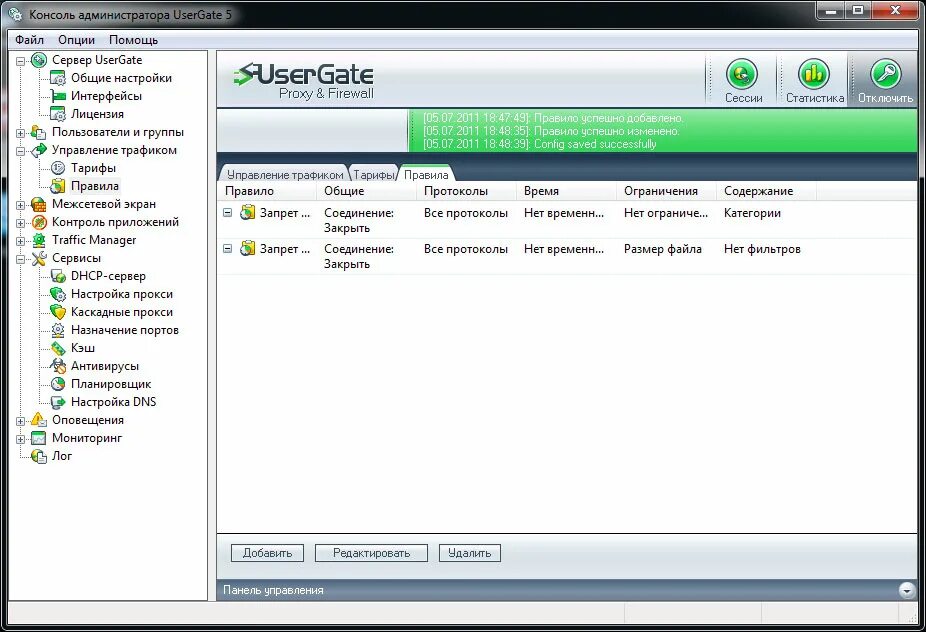
Task: Open the Сессии toolbar button
Action: tap(742, 80)
